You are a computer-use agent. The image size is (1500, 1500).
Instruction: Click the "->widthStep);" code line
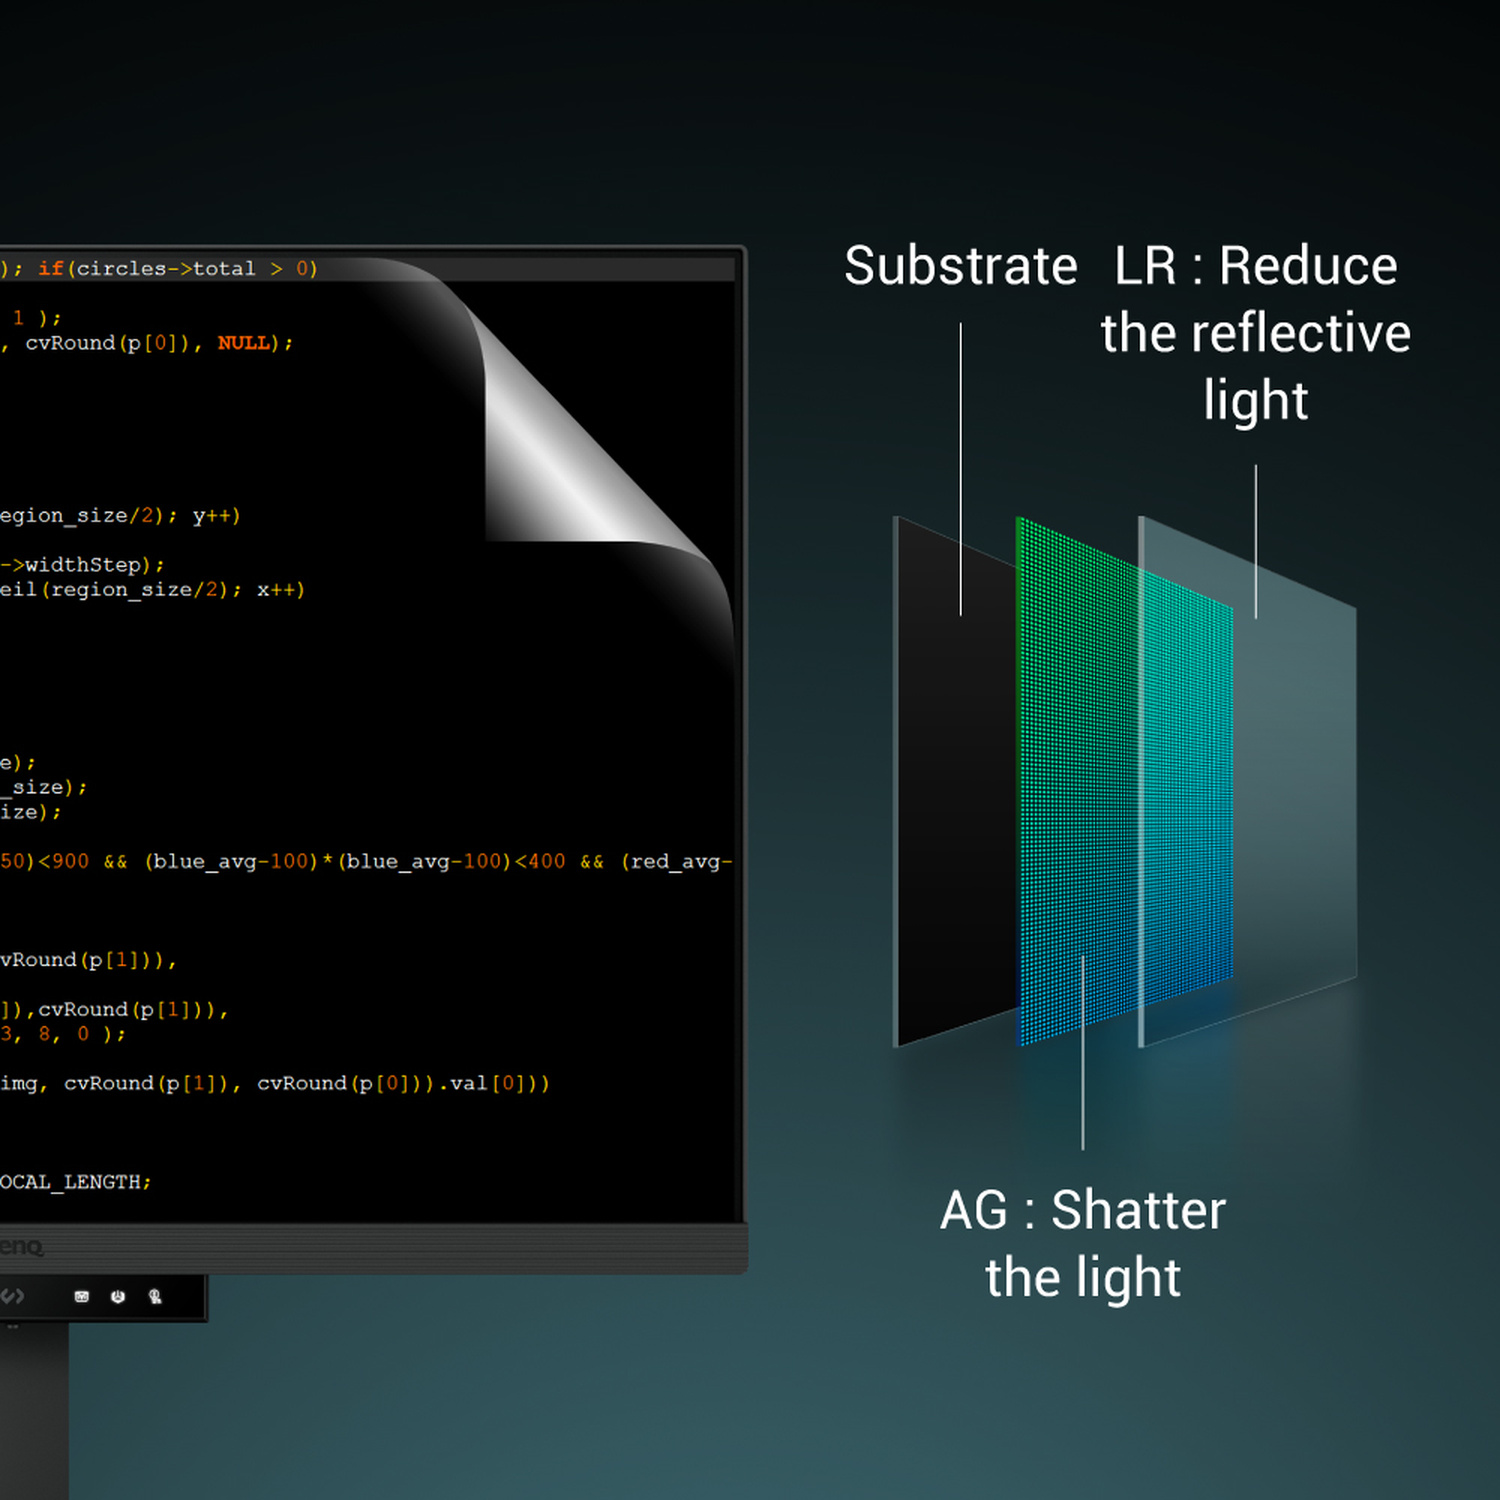pos(82,565)
